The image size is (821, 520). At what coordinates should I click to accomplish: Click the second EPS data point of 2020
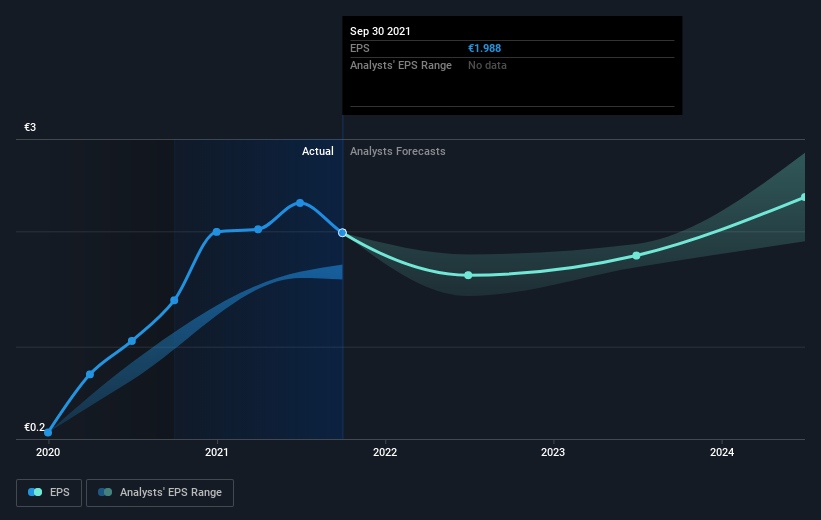(90, 374)
